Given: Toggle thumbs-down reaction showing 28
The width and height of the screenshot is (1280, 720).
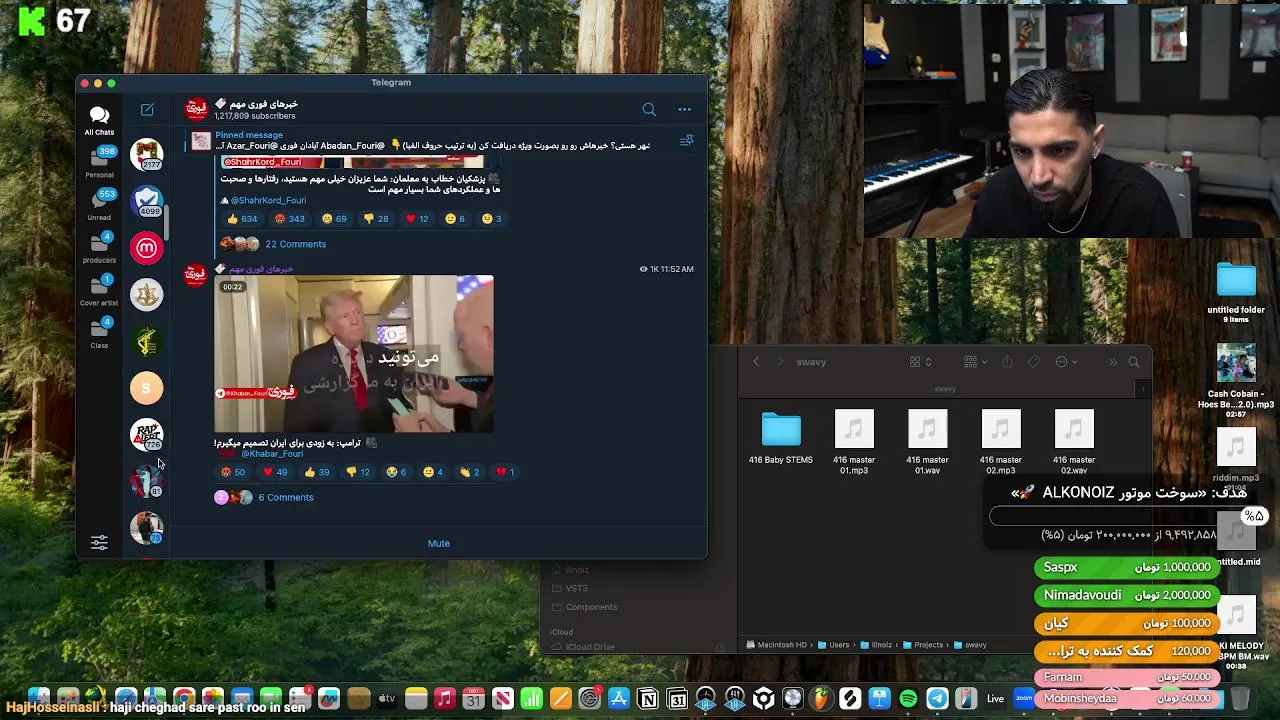Looking at the screenshot, I should point(376,218).
